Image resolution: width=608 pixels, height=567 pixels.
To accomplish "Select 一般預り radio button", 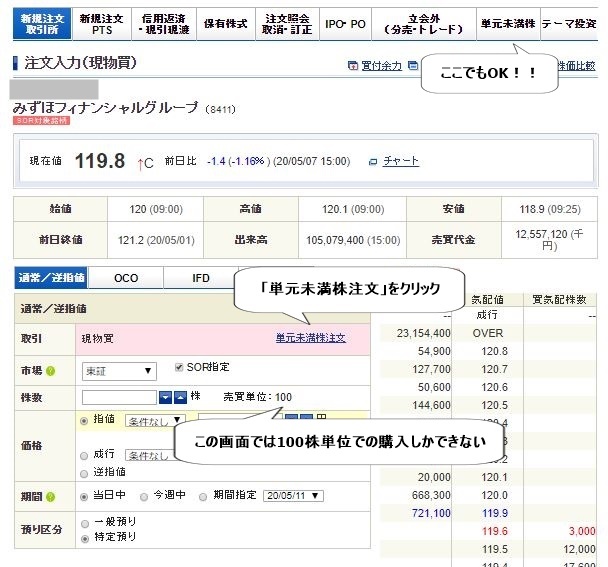I will 85,524.
